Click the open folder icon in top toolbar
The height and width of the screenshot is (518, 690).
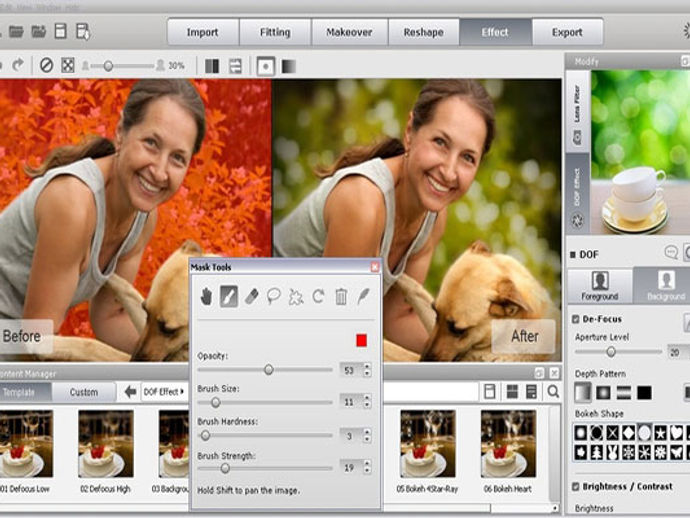(x=16, y=32)
